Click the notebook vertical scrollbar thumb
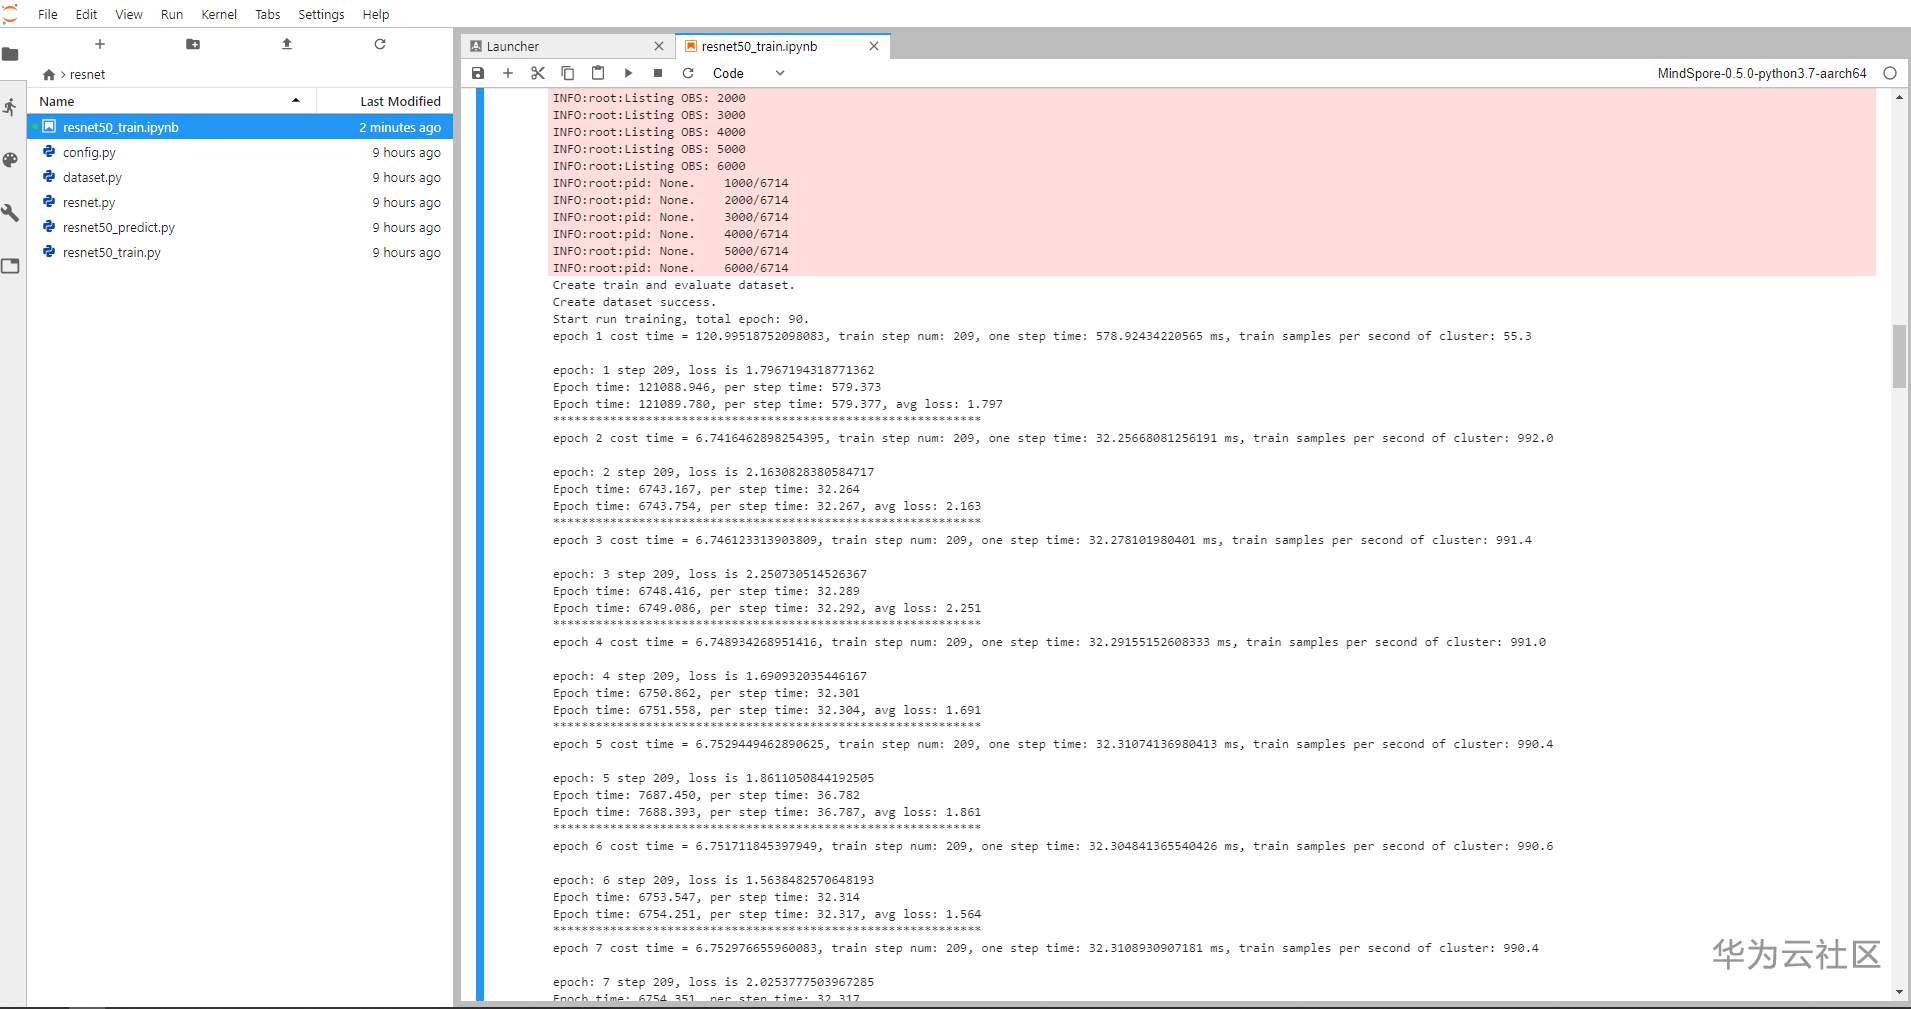This screenshot has width=1911, height=1009. [x=1899, y=356]
